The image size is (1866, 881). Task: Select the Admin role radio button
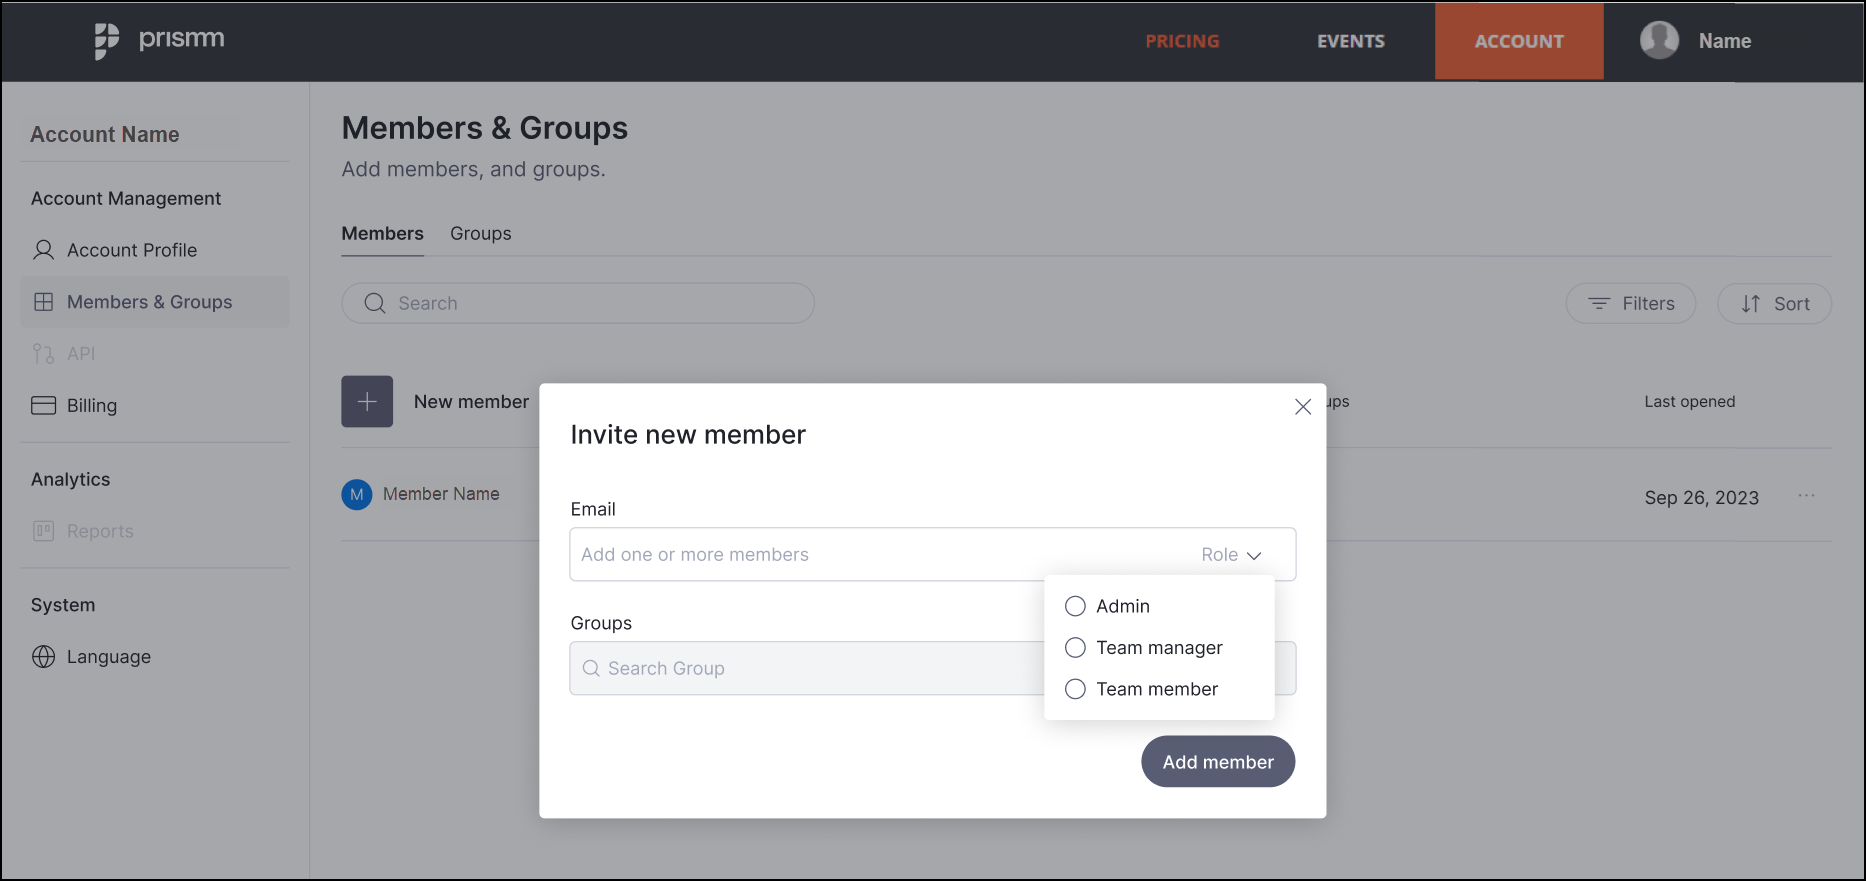tap(1075, 606)
